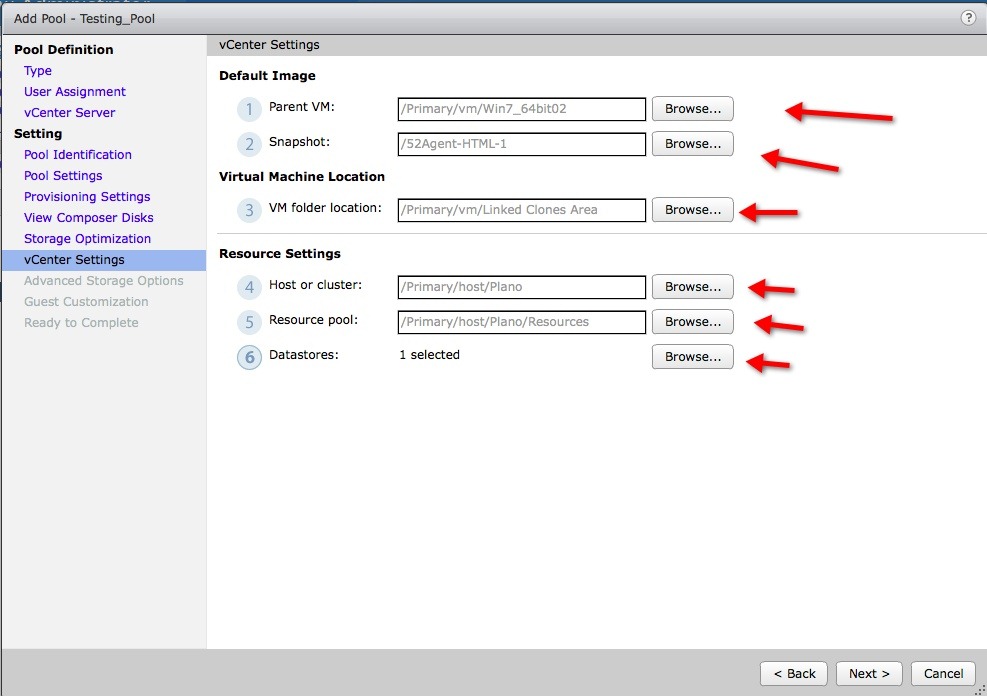Click the step 5 number icon

pos(249,322)
